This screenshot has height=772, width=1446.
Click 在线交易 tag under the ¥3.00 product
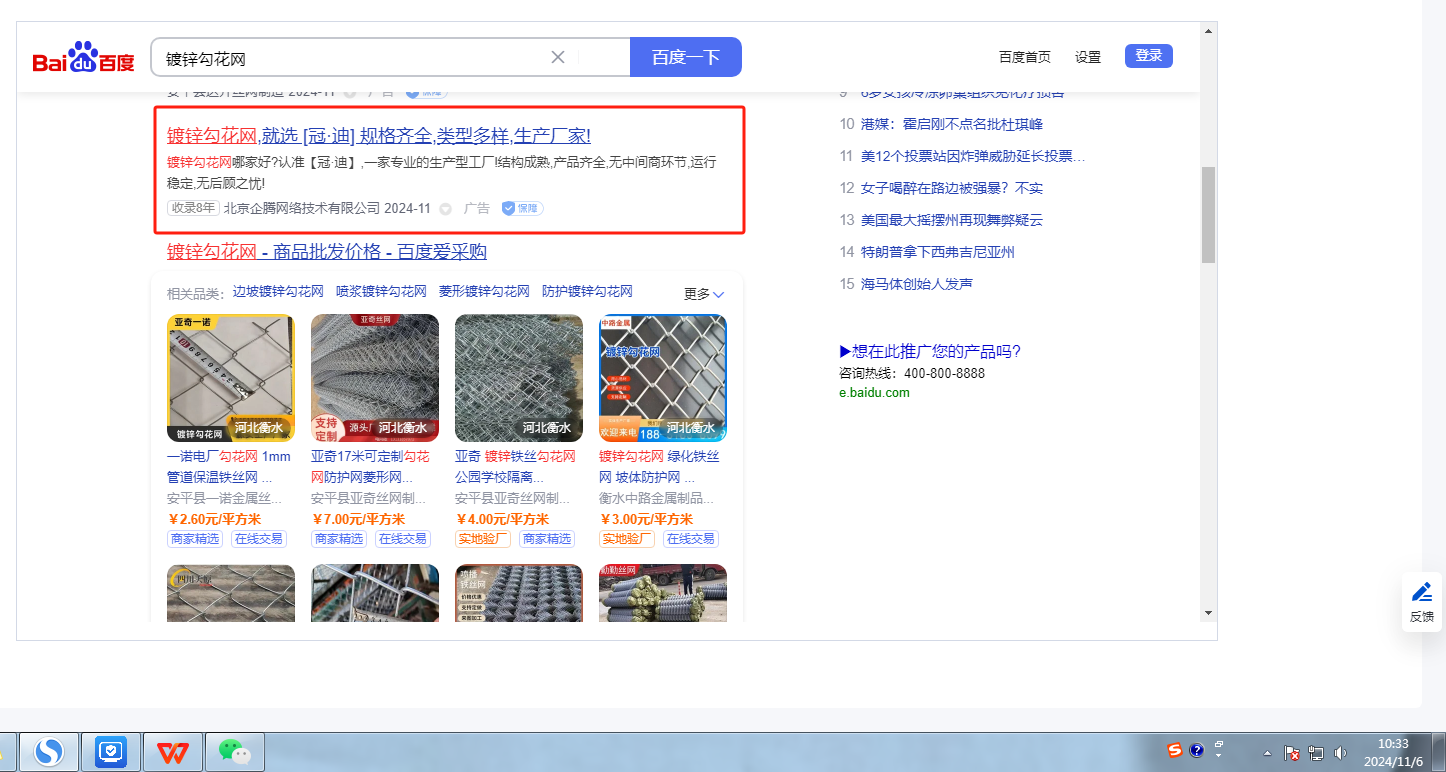689,539
